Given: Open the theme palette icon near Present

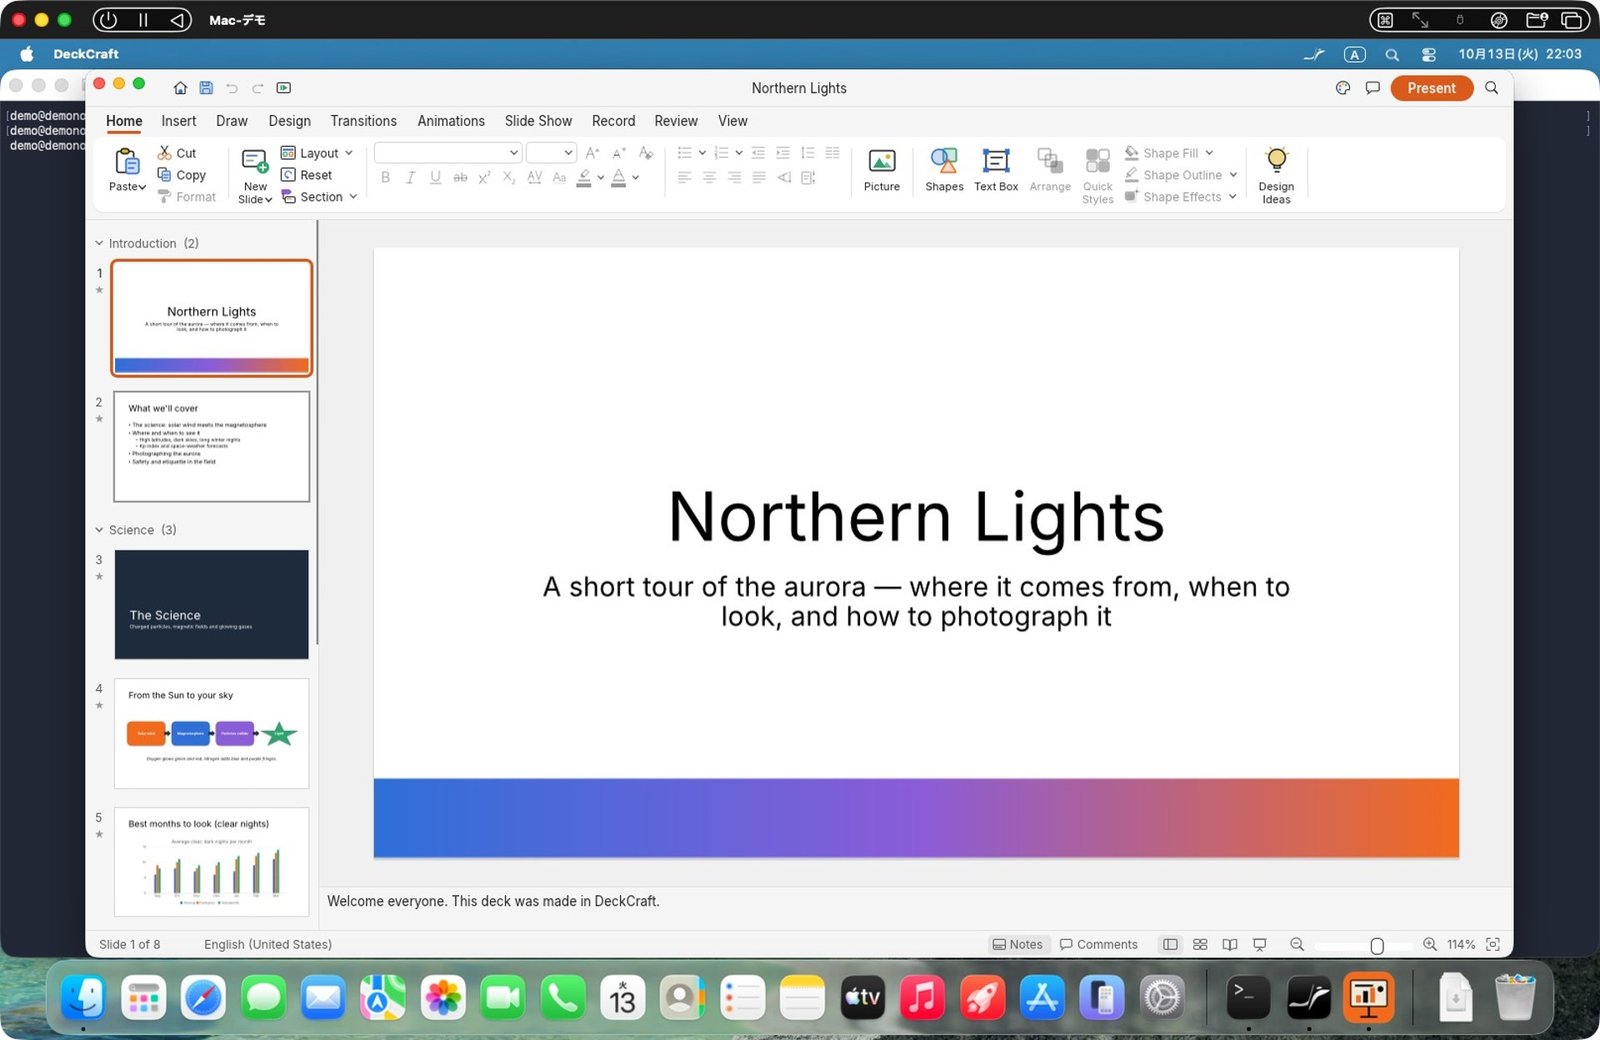Looking at the screenshot, I should [1343, 88].
